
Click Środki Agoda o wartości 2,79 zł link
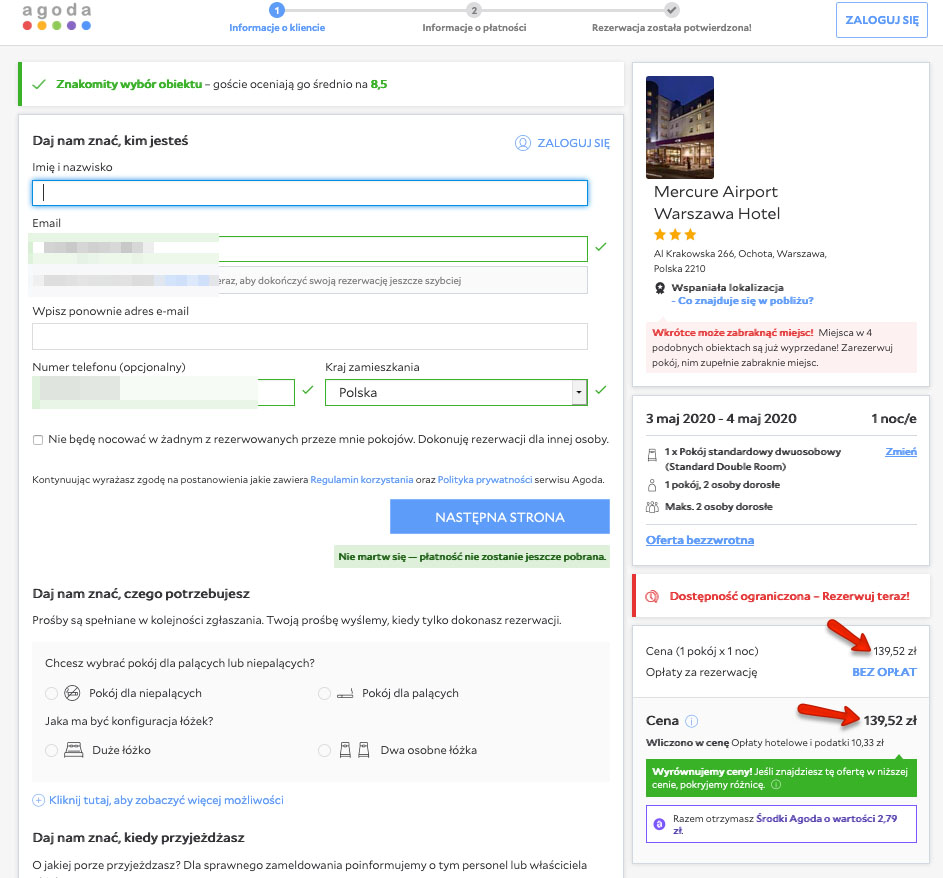785,824
